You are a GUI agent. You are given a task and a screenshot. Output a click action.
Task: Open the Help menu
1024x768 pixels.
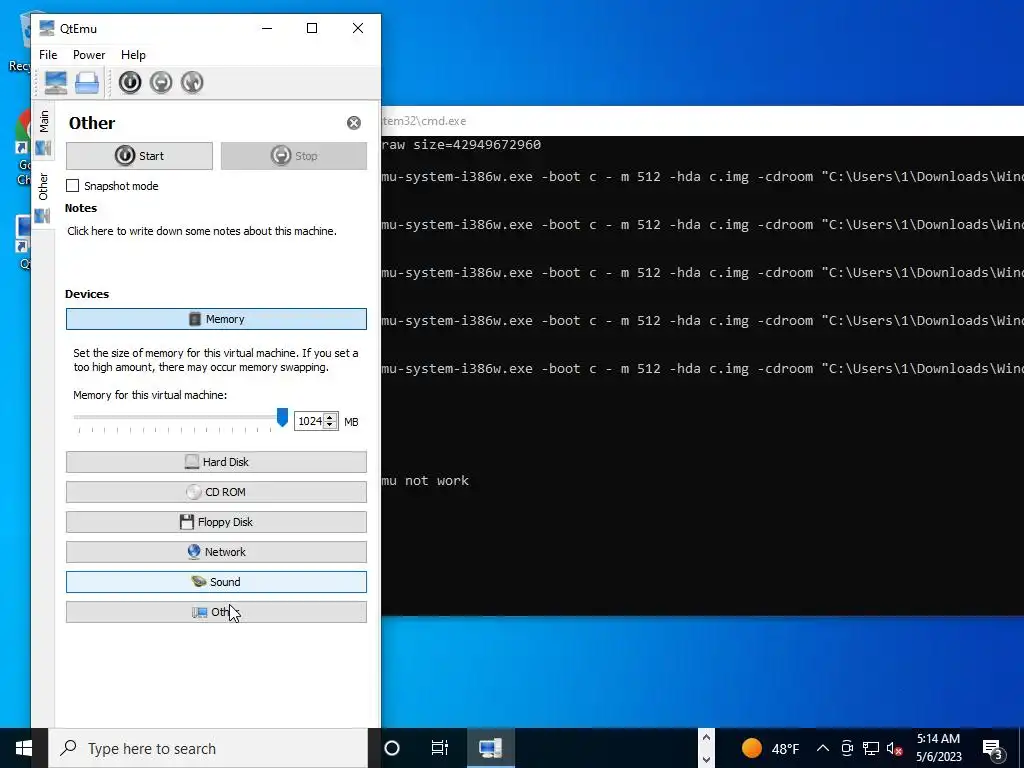[133, 55]
